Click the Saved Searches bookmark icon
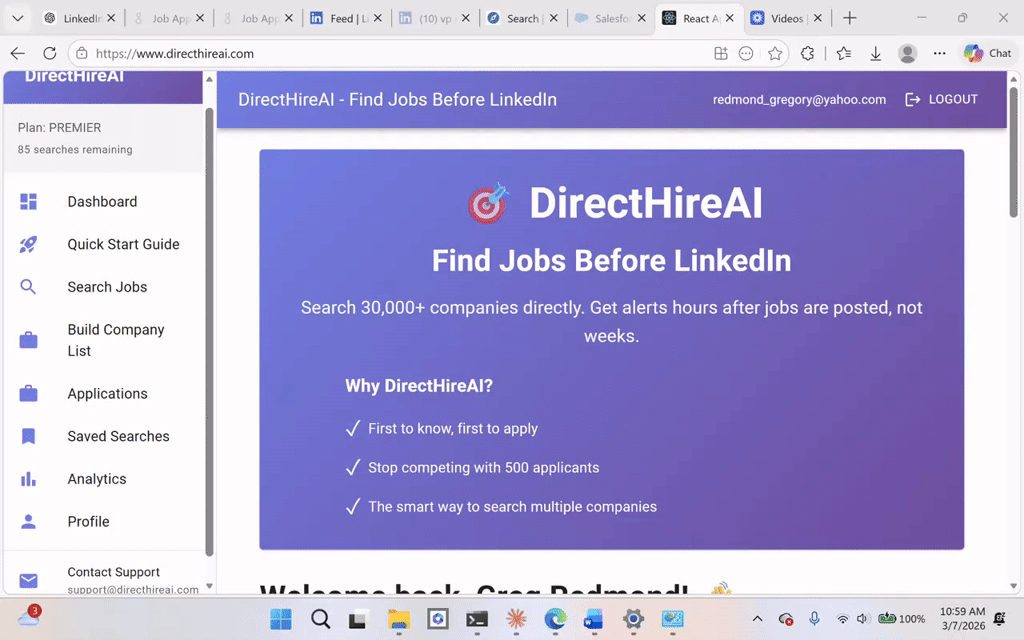1024x640 pixels. point(28,437)
